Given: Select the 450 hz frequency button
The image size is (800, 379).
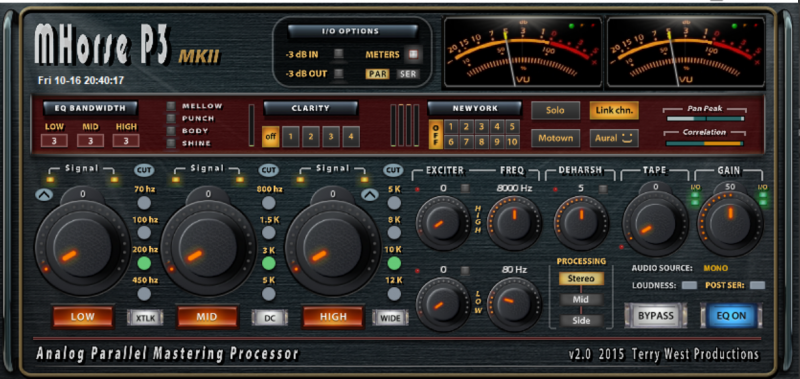Looking at the screenshot, I should point(144,294).
